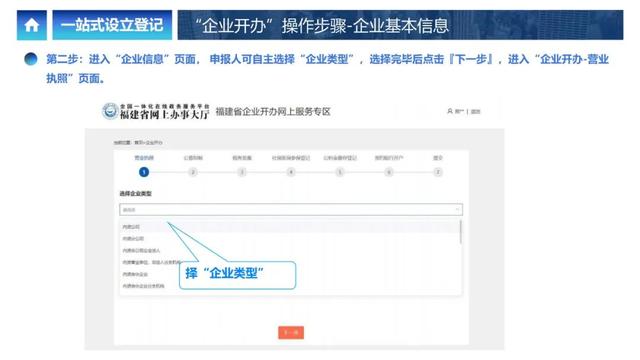Choose 内资分公司 from the dropdown list
The height and width of the screenshot is (360, 640).
tap(133, 238)
